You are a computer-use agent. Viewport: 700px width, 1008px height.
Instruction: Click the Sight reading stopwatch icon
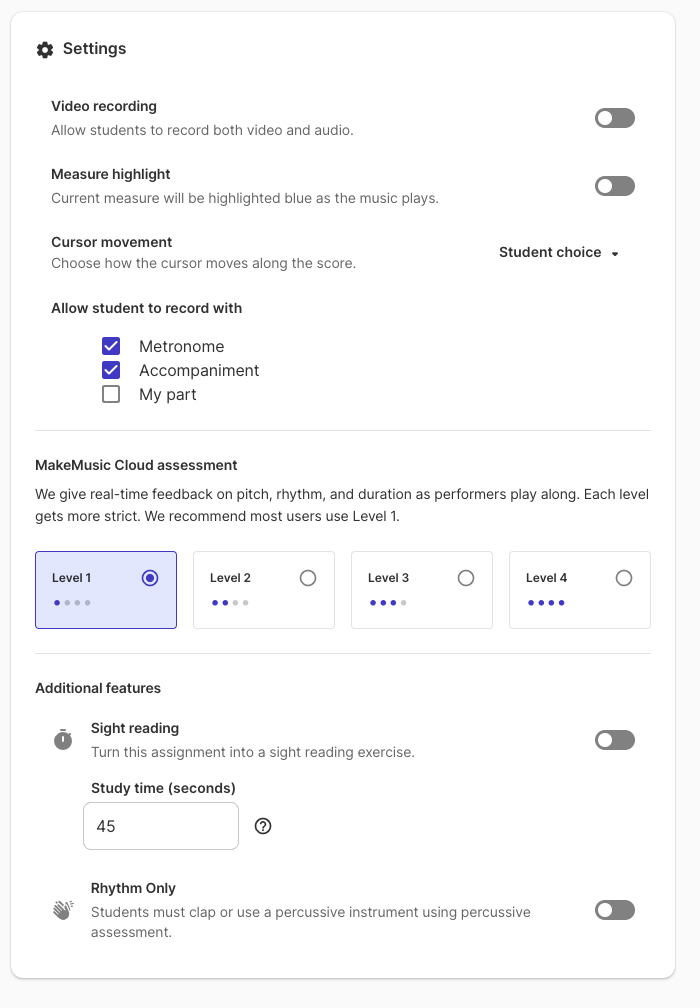61,739
